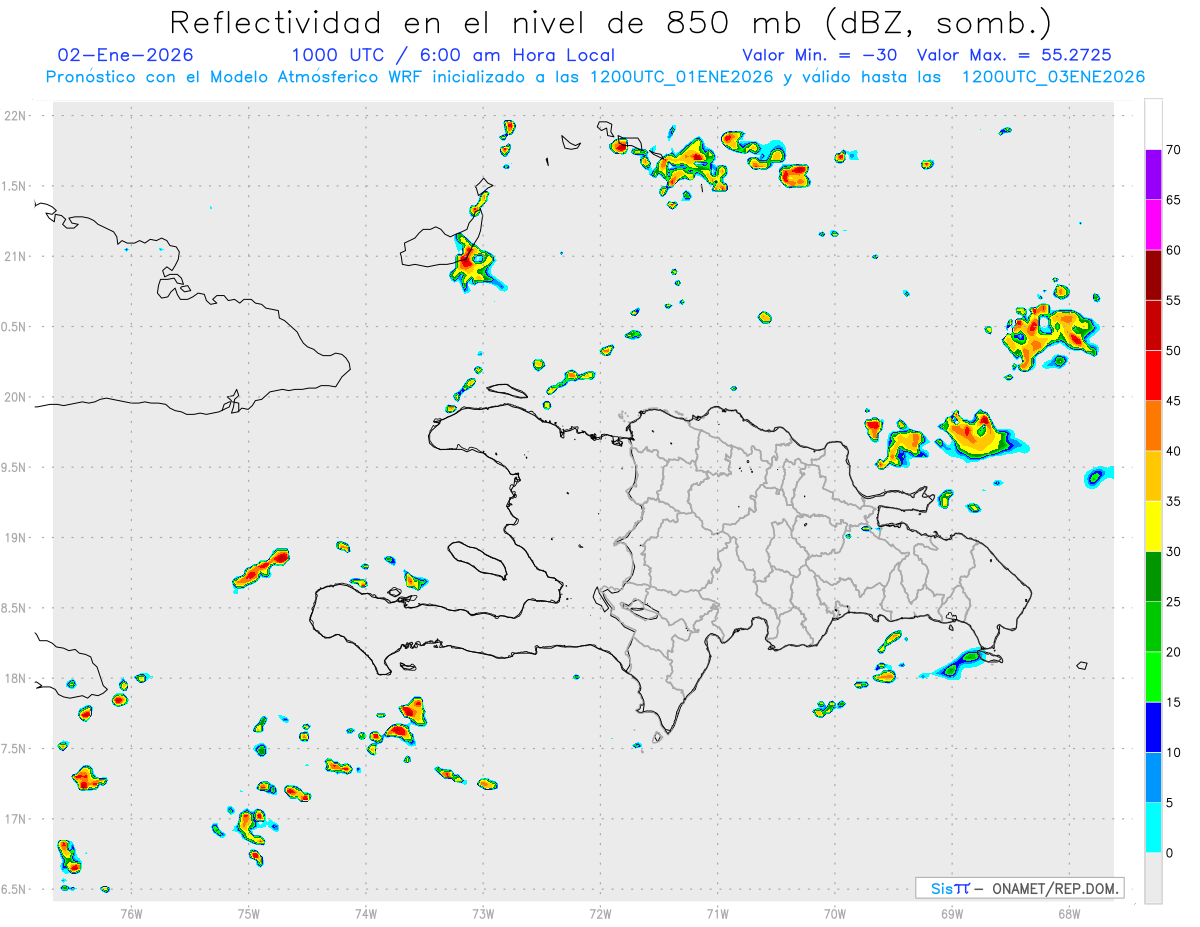The image size is (1200, 927).
Task: Click the dark green 25–30 dBZ band
Action: 1153,577
